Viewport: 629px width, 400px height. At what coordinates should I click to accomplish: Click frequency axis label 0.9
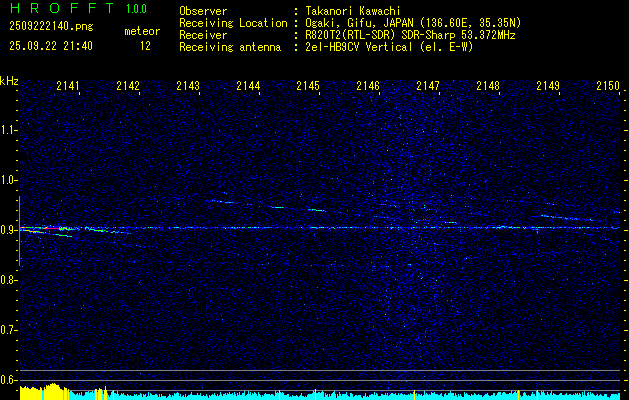click(7, 230)
